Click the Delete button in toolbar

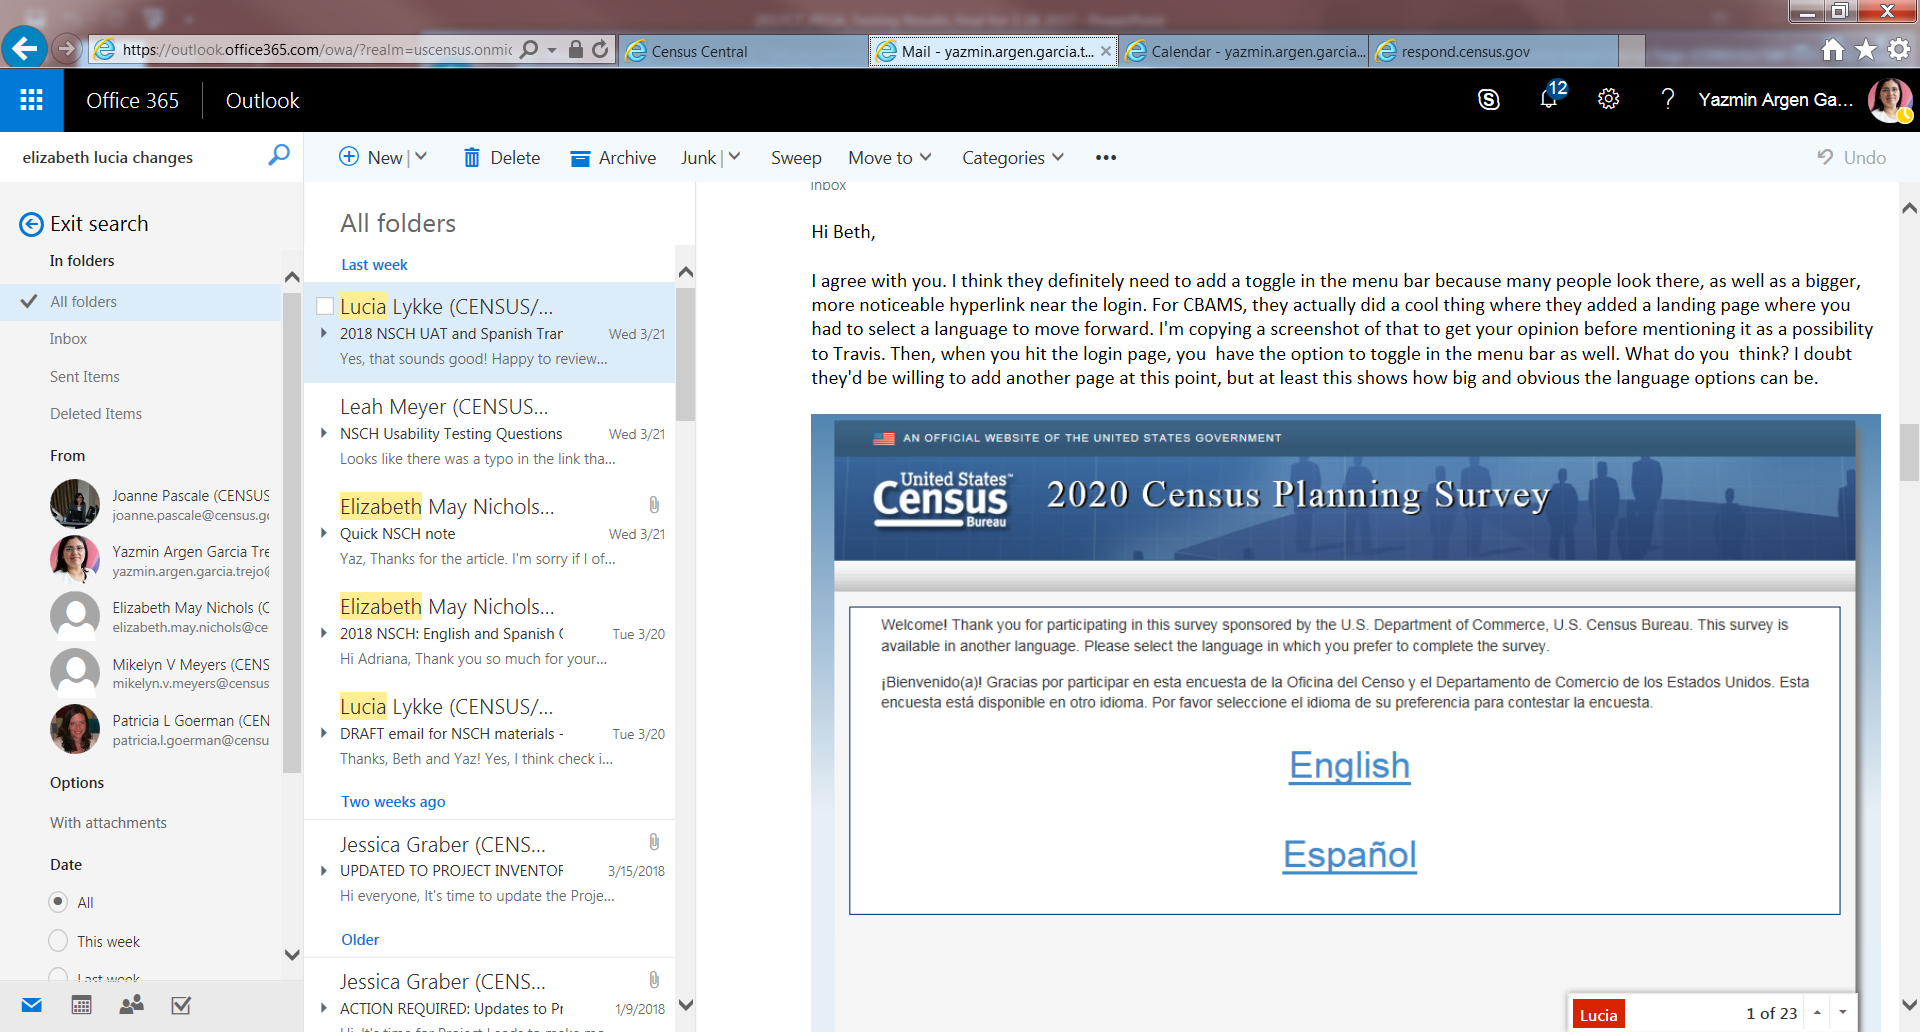(501, 158)
